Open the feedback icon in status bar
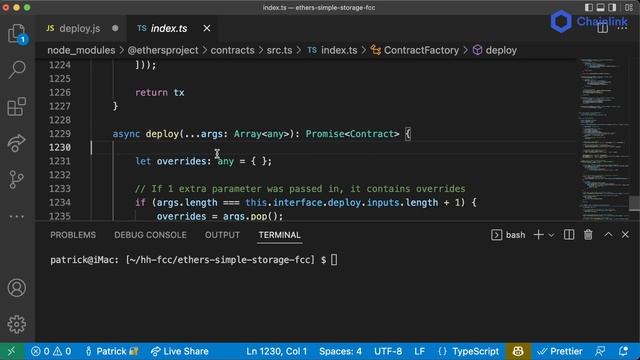The image size is (640, 360). pyautogui.click(x=600, y=351)
